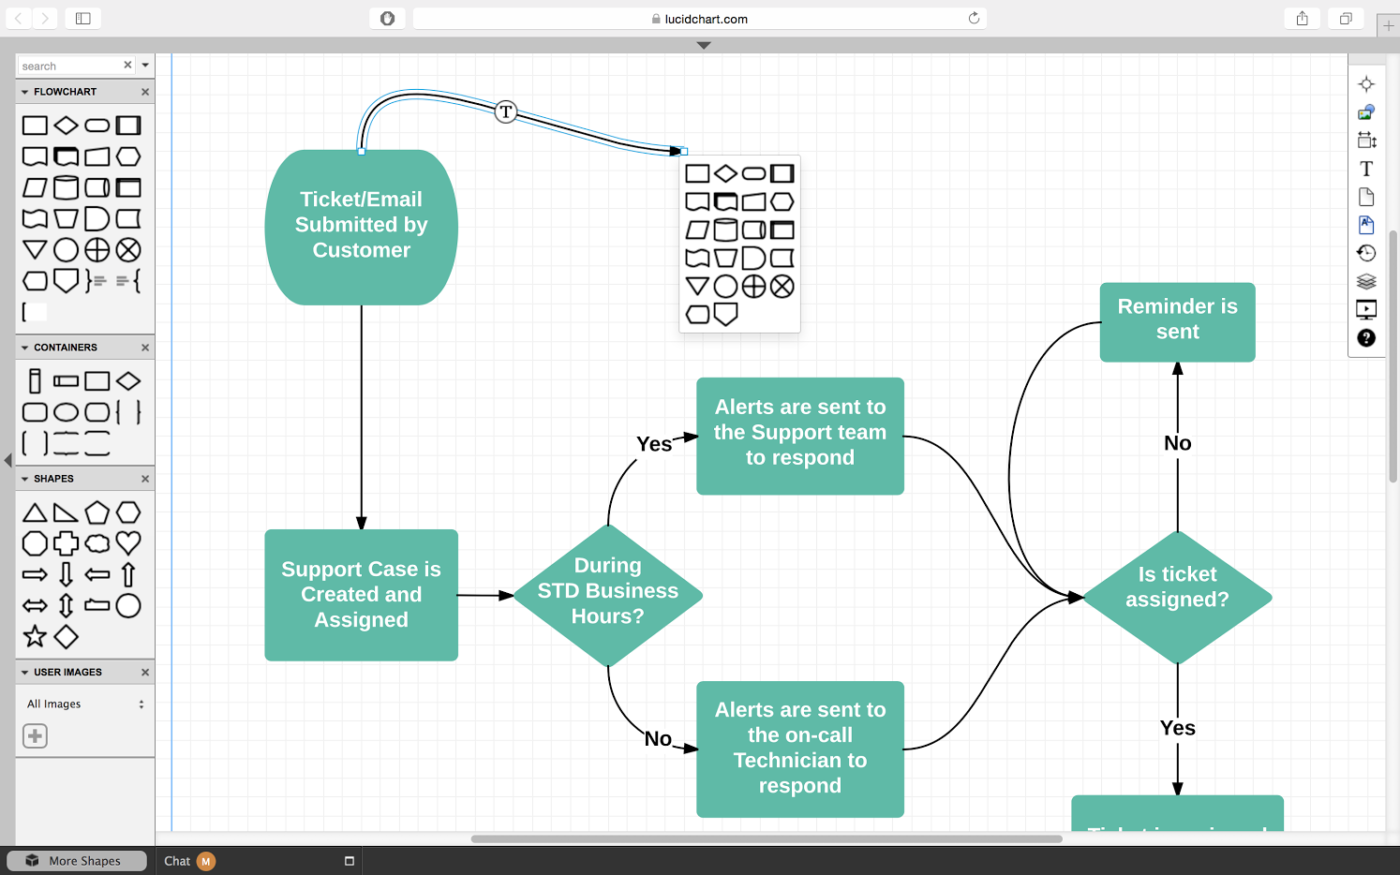Close the CONTAINERS shape library
The width and height of the screenshot is (1400, 875).
point(145,348)
